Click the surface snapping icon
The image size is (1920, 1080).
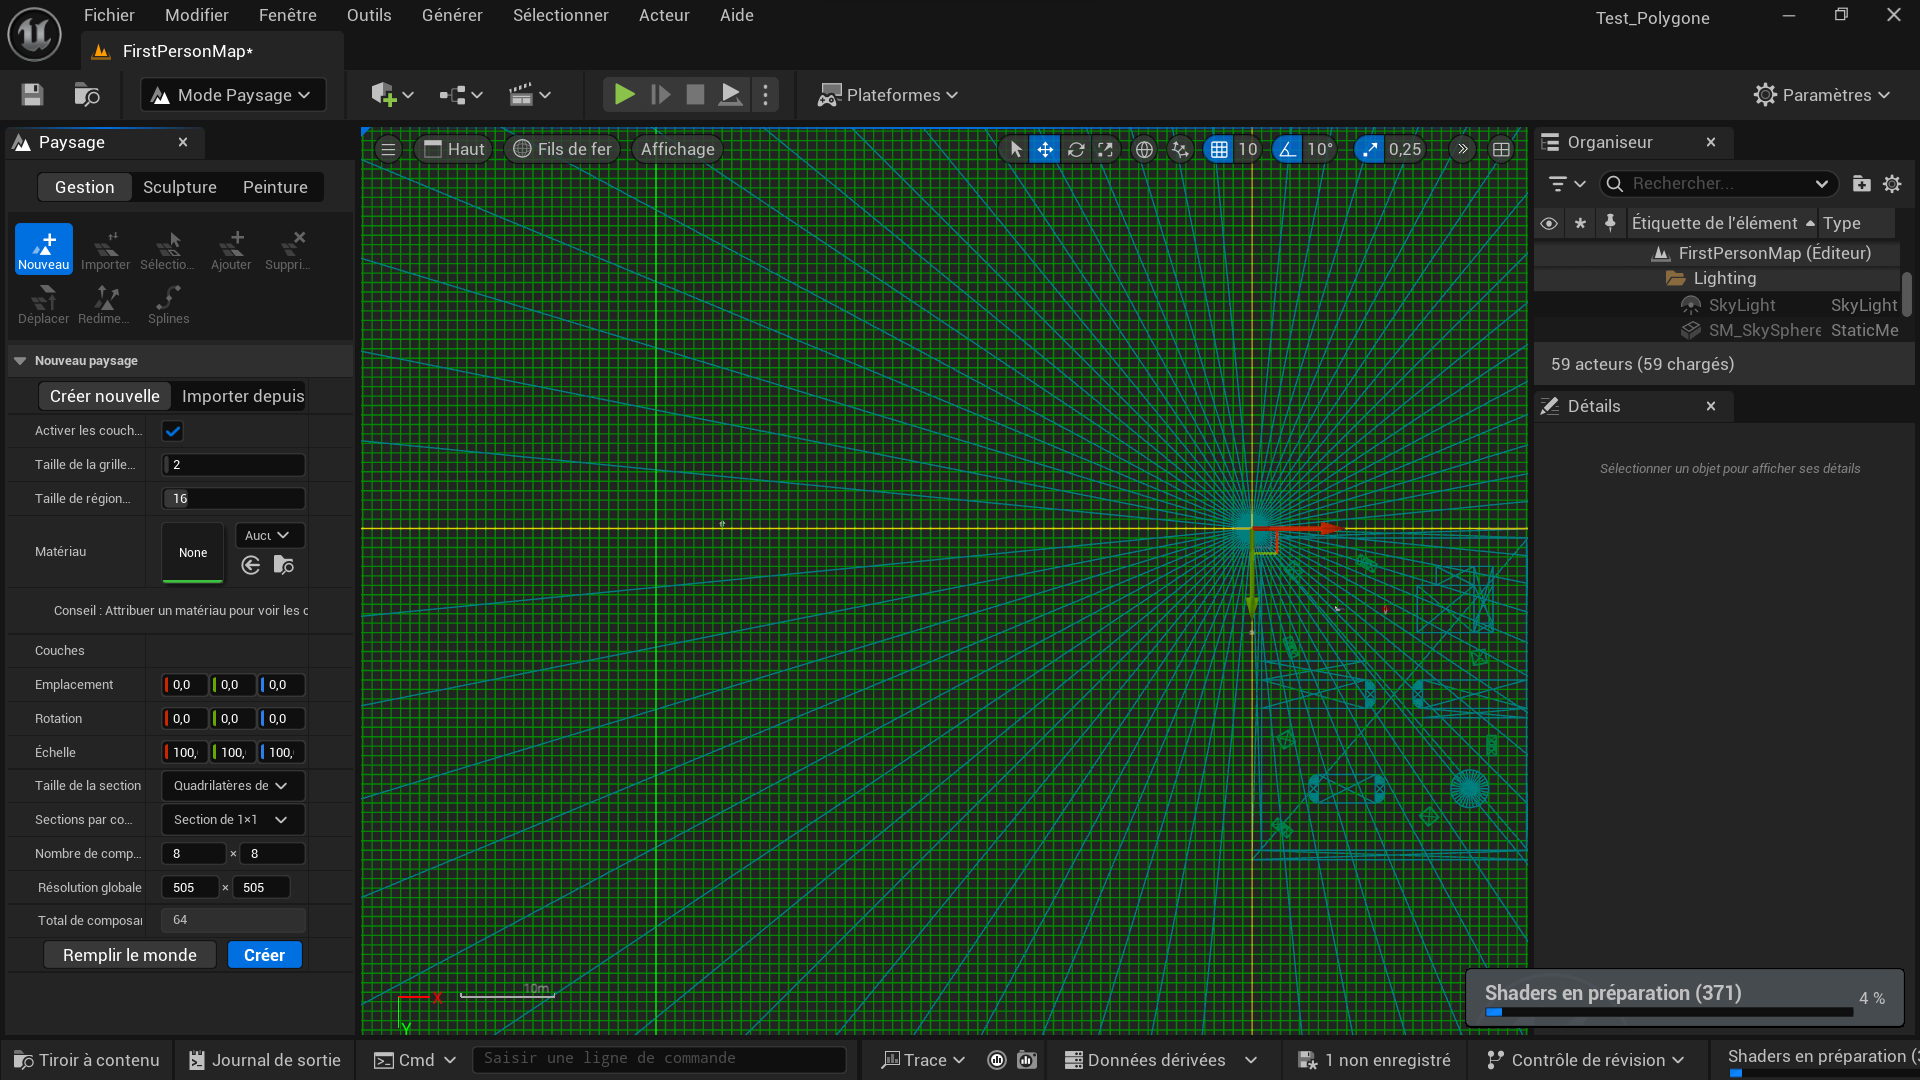[1181, 149]
